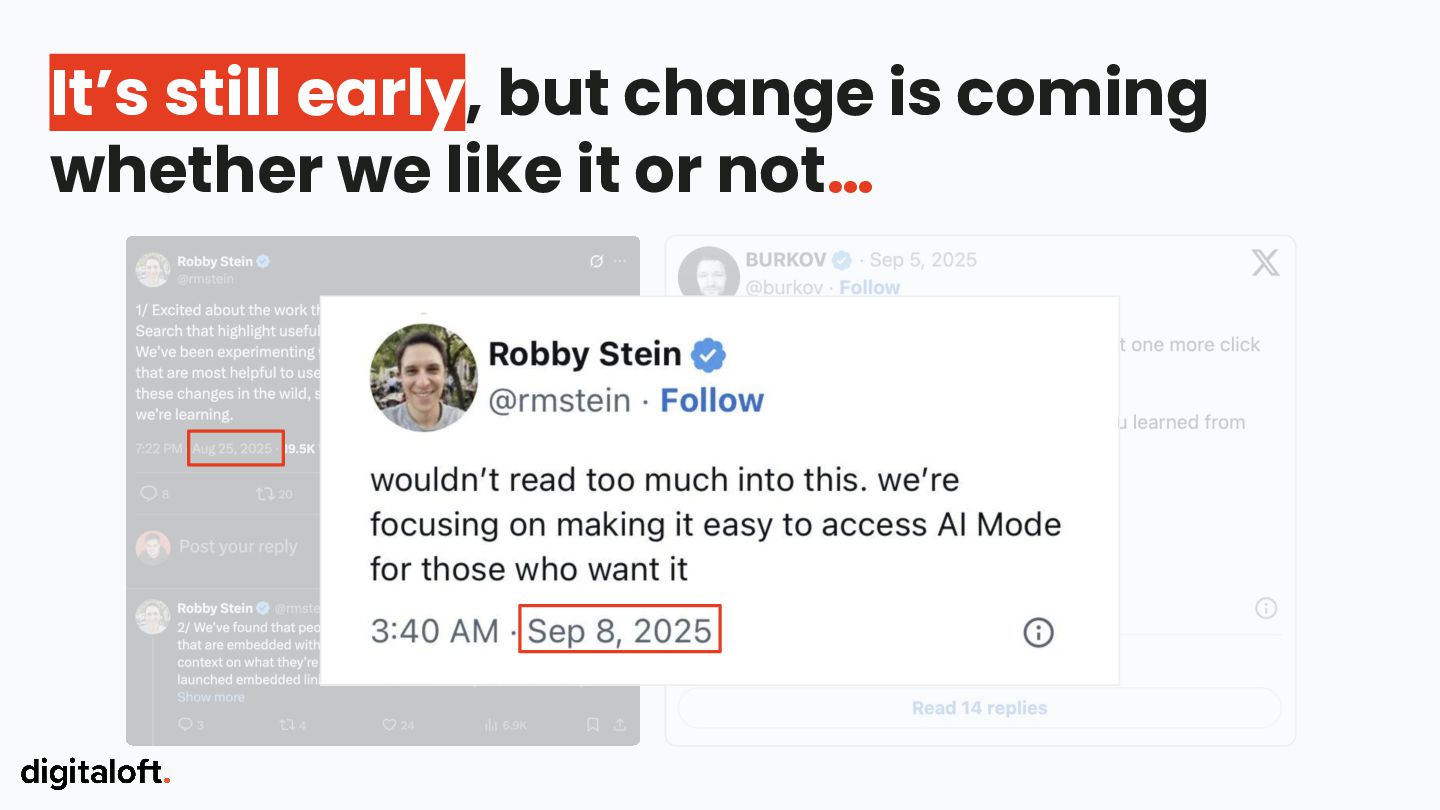Click the share icon on the second thread tweet
Viewport: 1440px width, 810px height.
pyautogui.click(x=620, y=724)
